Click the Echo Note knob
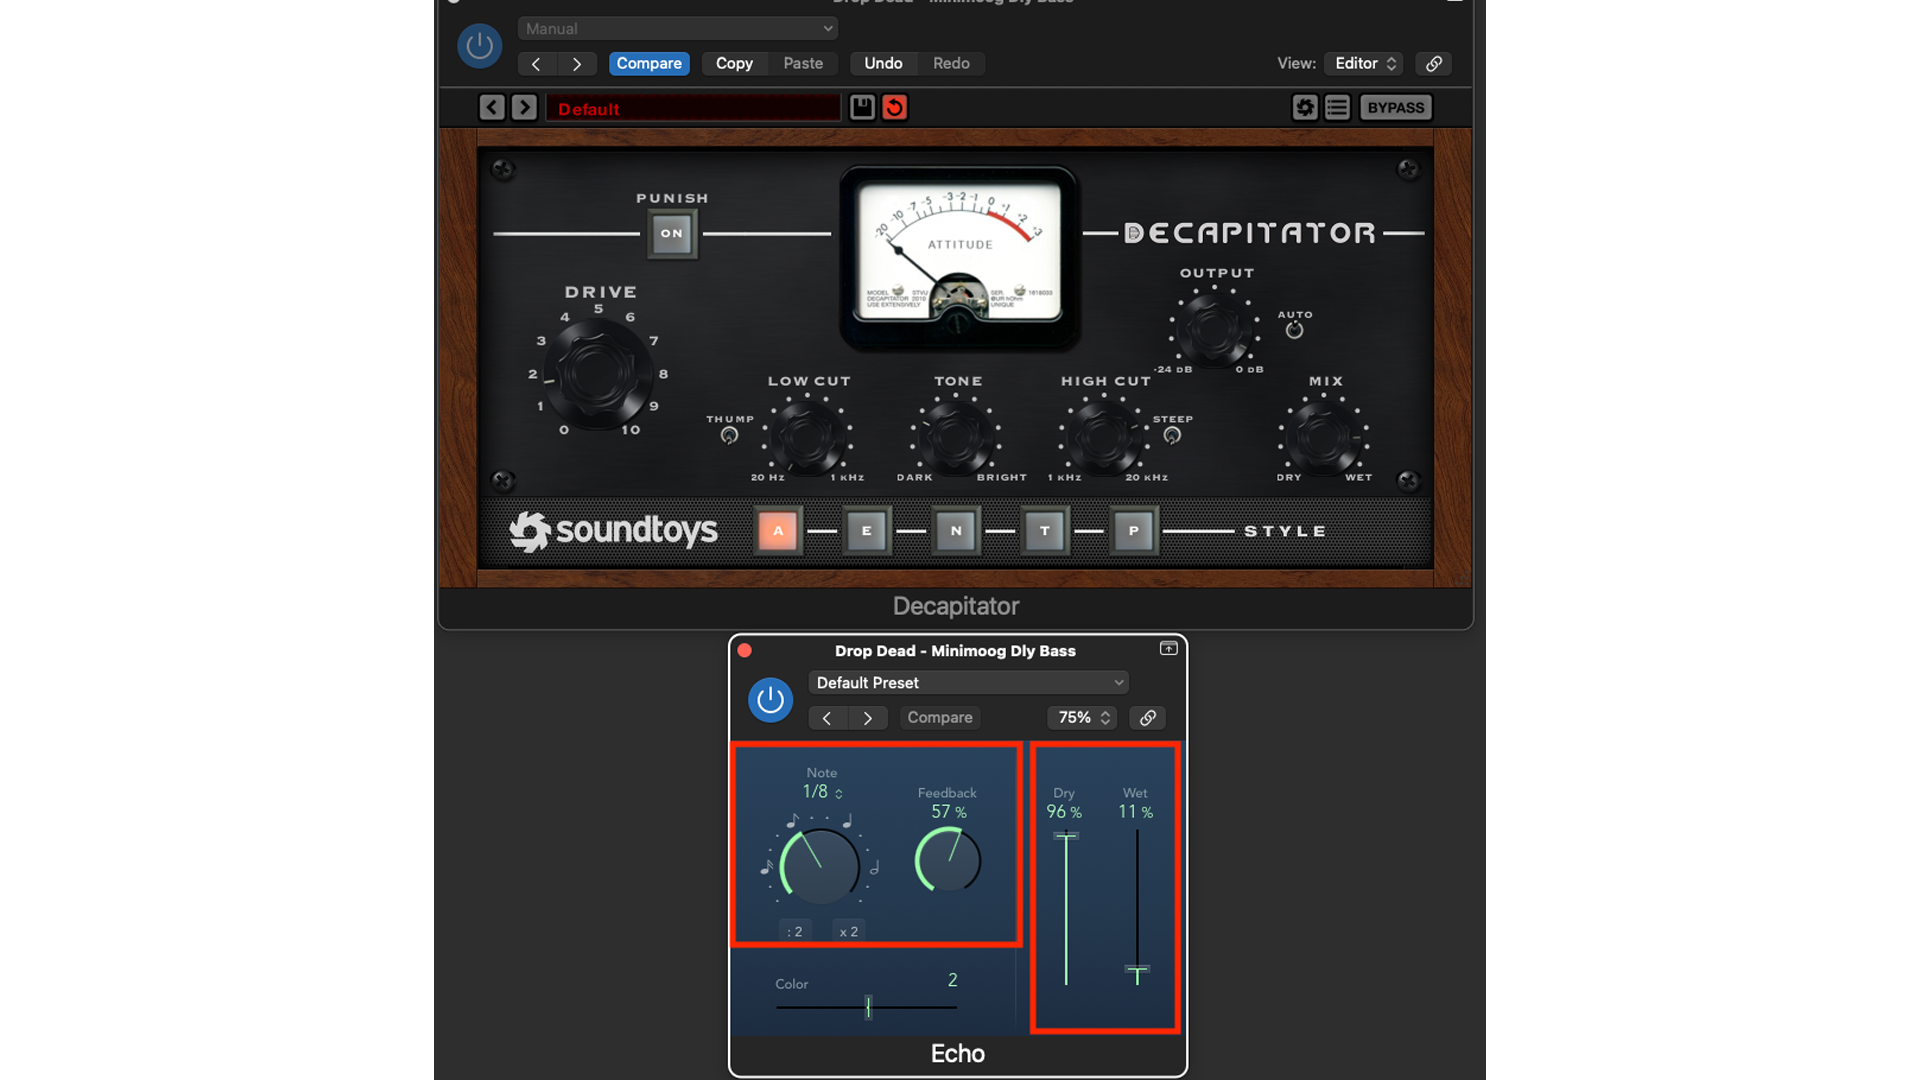This screenshot has height=1080, width=1920. tap(820, 866)
